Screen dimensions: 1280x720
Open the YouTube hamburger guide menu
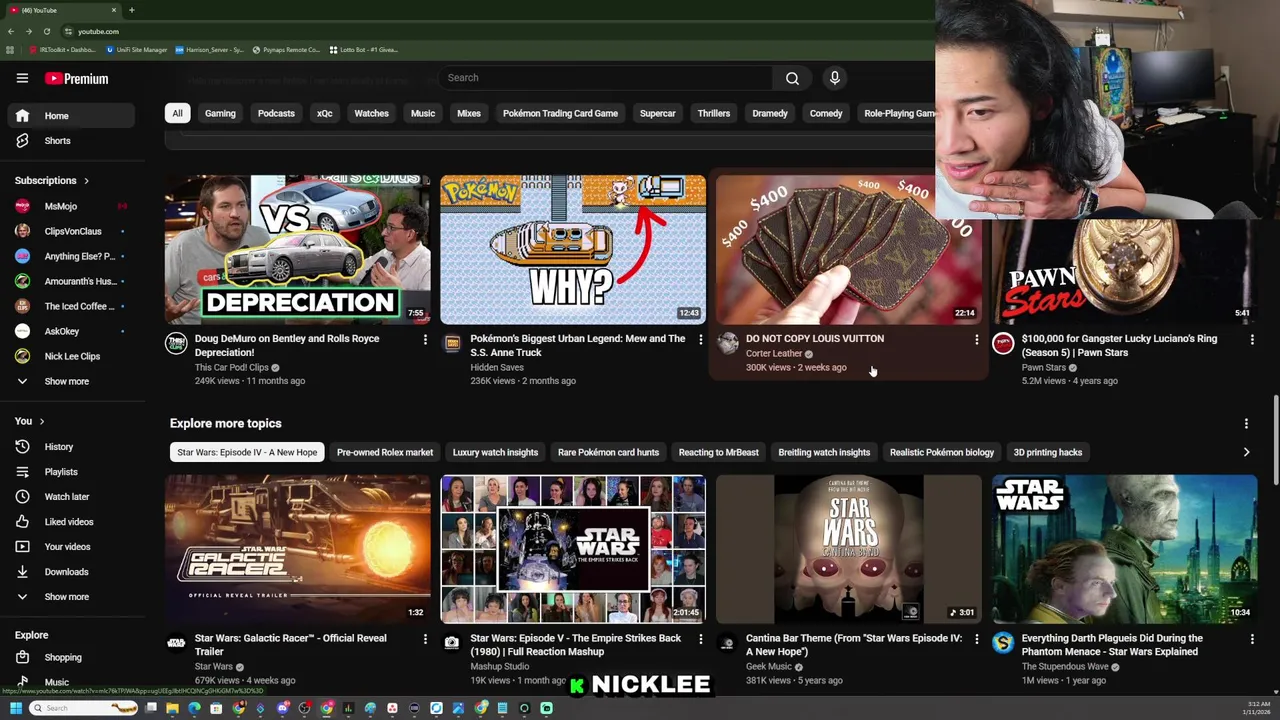tap(22, 78)
